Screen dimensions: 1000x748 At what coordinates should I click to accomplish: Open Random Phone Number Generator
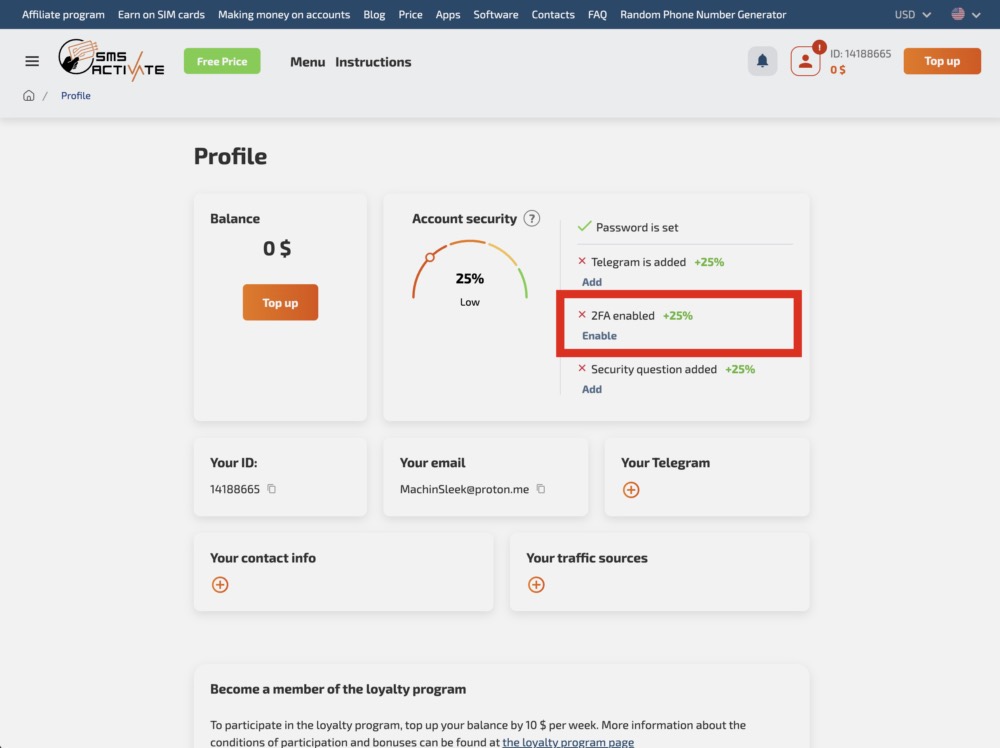[x=703, y=14]
